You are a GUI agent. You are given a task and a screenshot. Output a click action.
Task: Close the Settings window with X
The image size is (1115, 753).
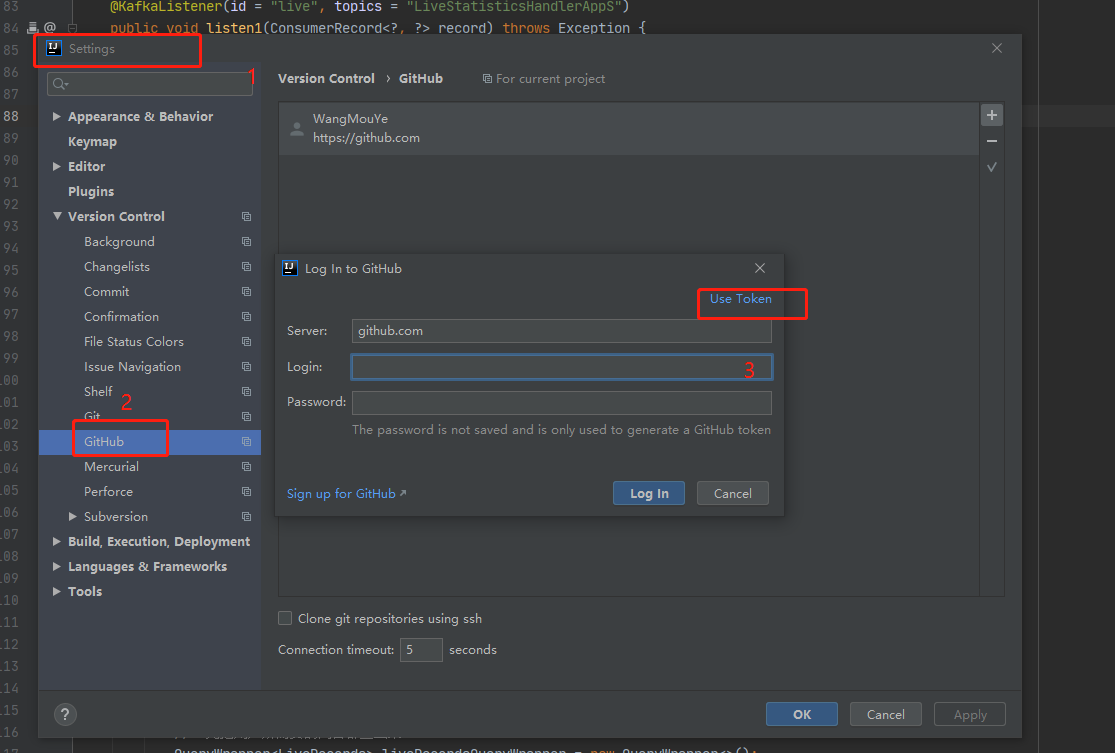pos(997,48)
